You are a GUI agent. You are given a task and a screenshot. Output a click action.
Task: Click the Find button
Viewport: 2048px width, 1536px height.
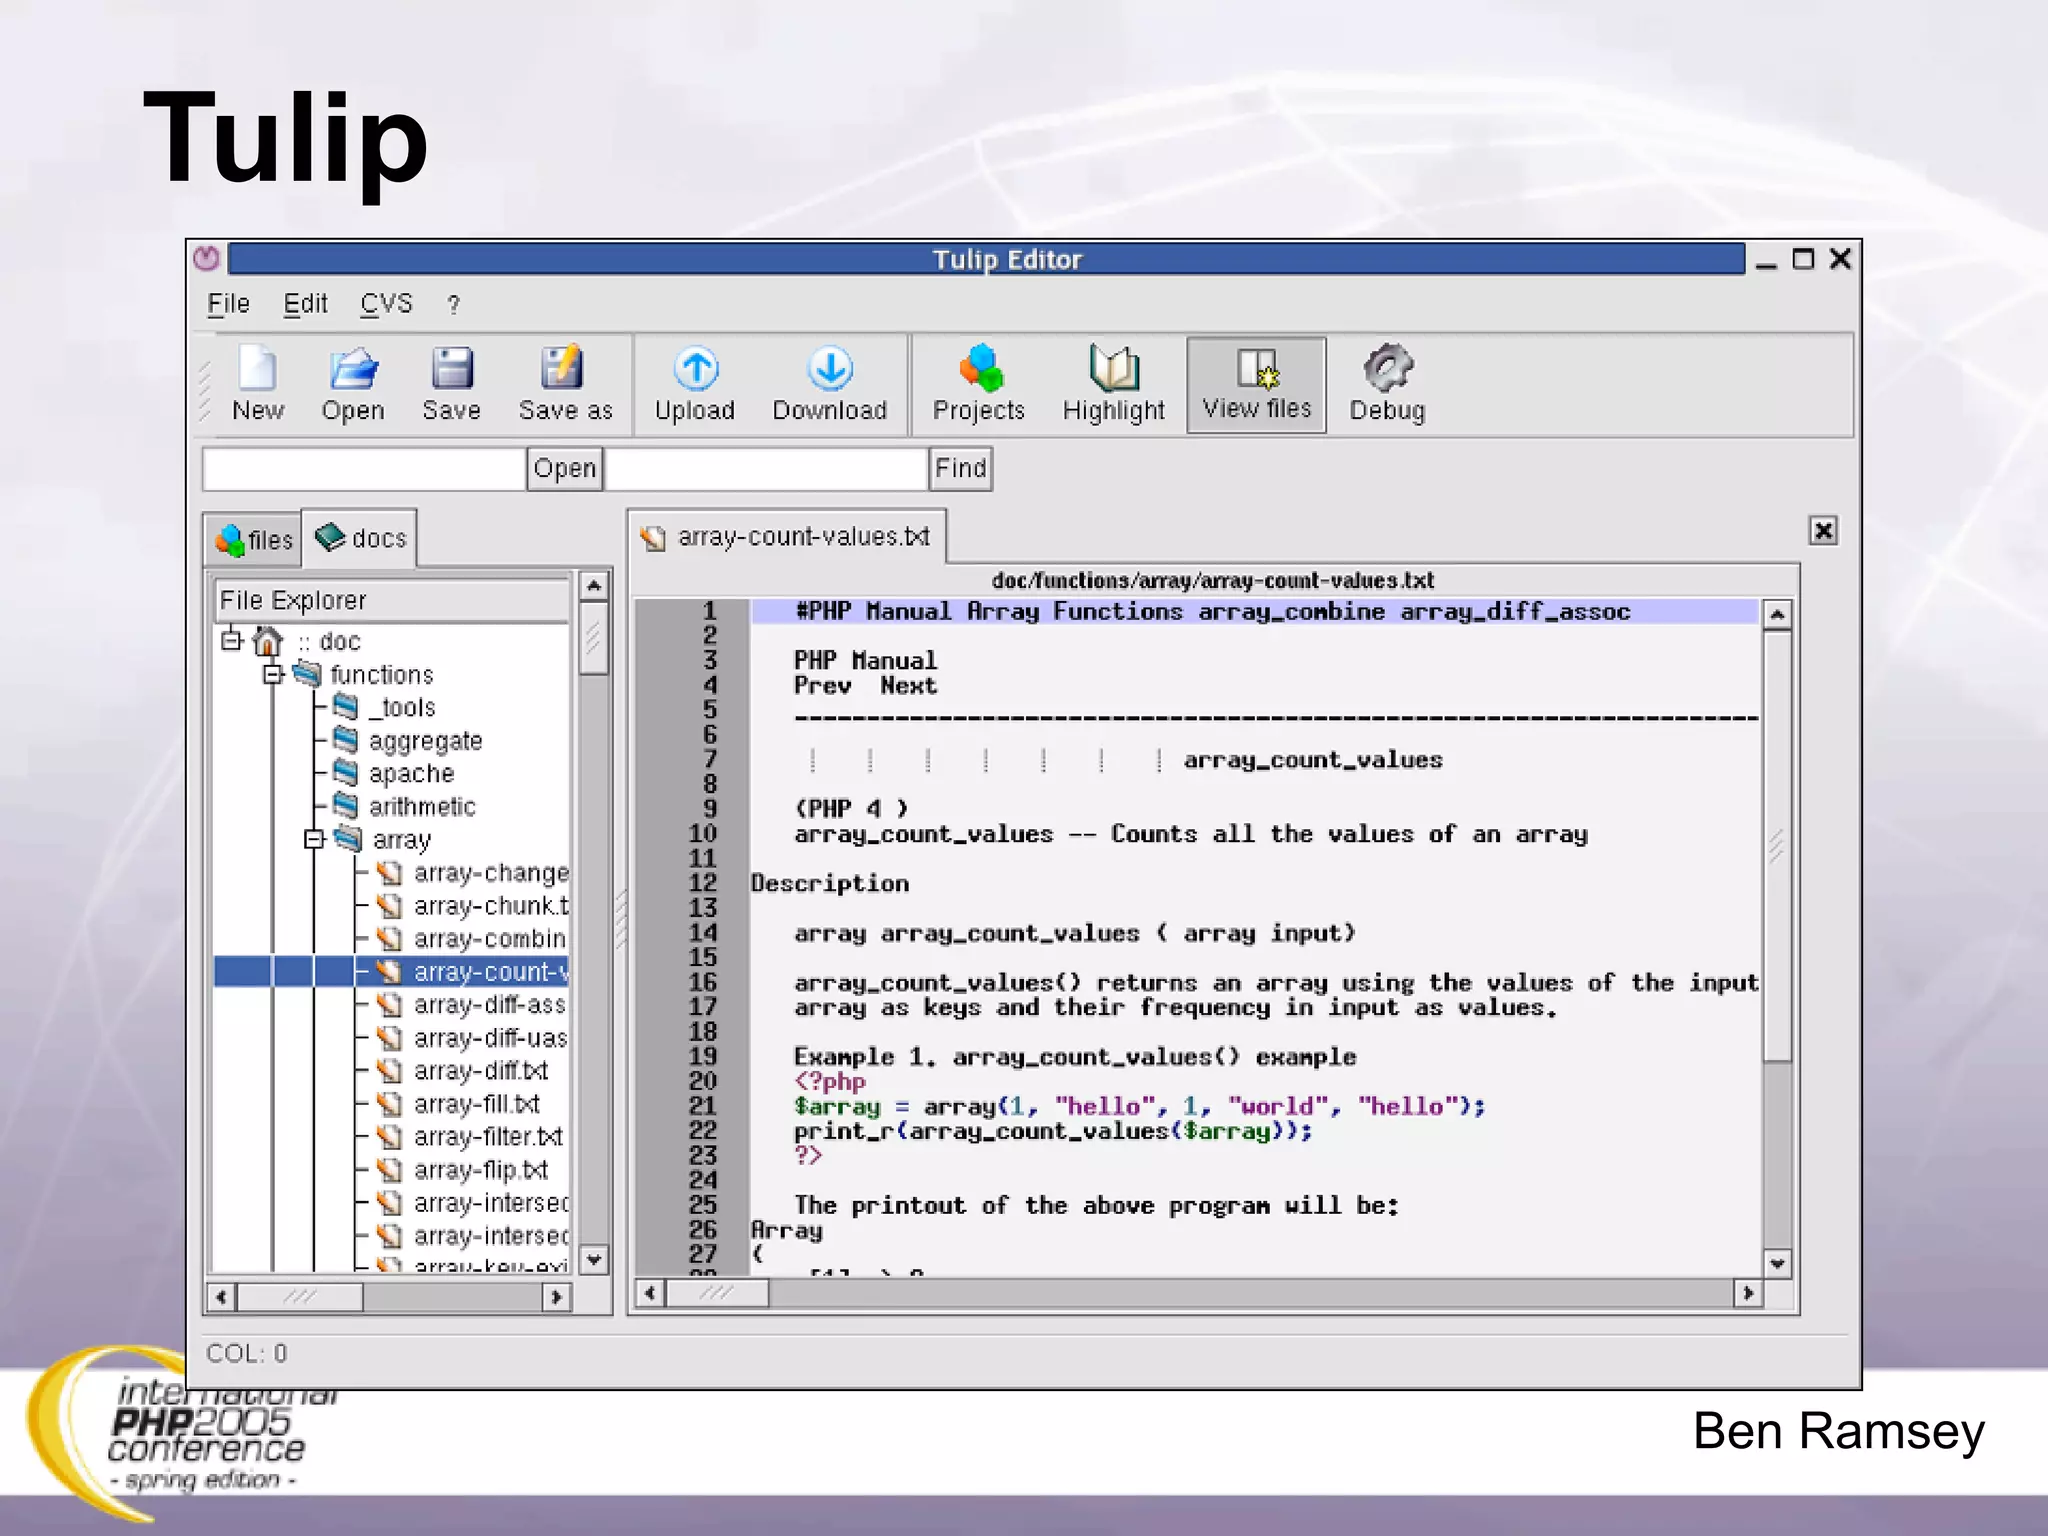960,468
